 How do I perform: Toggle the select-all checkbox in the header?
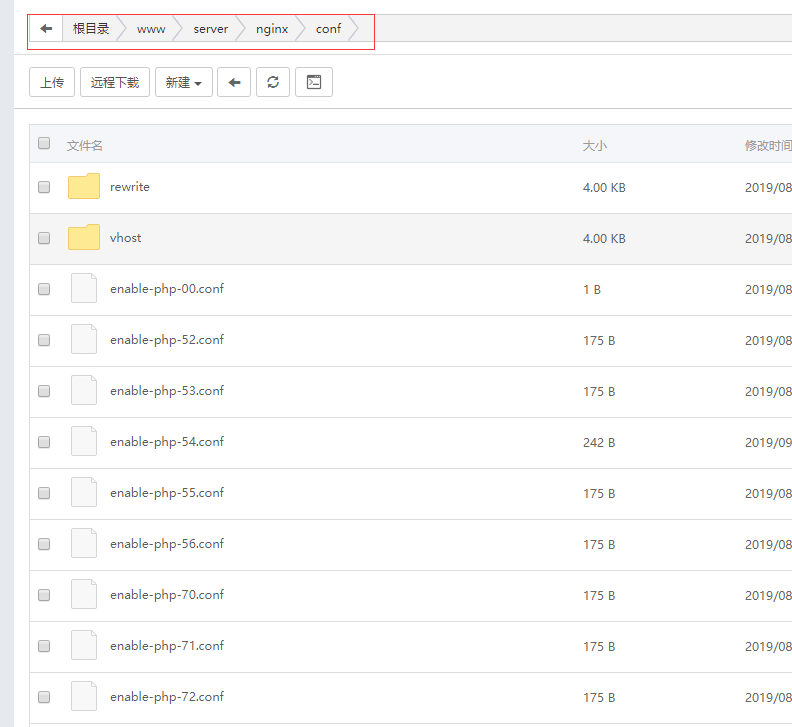[x=44, y=144]
